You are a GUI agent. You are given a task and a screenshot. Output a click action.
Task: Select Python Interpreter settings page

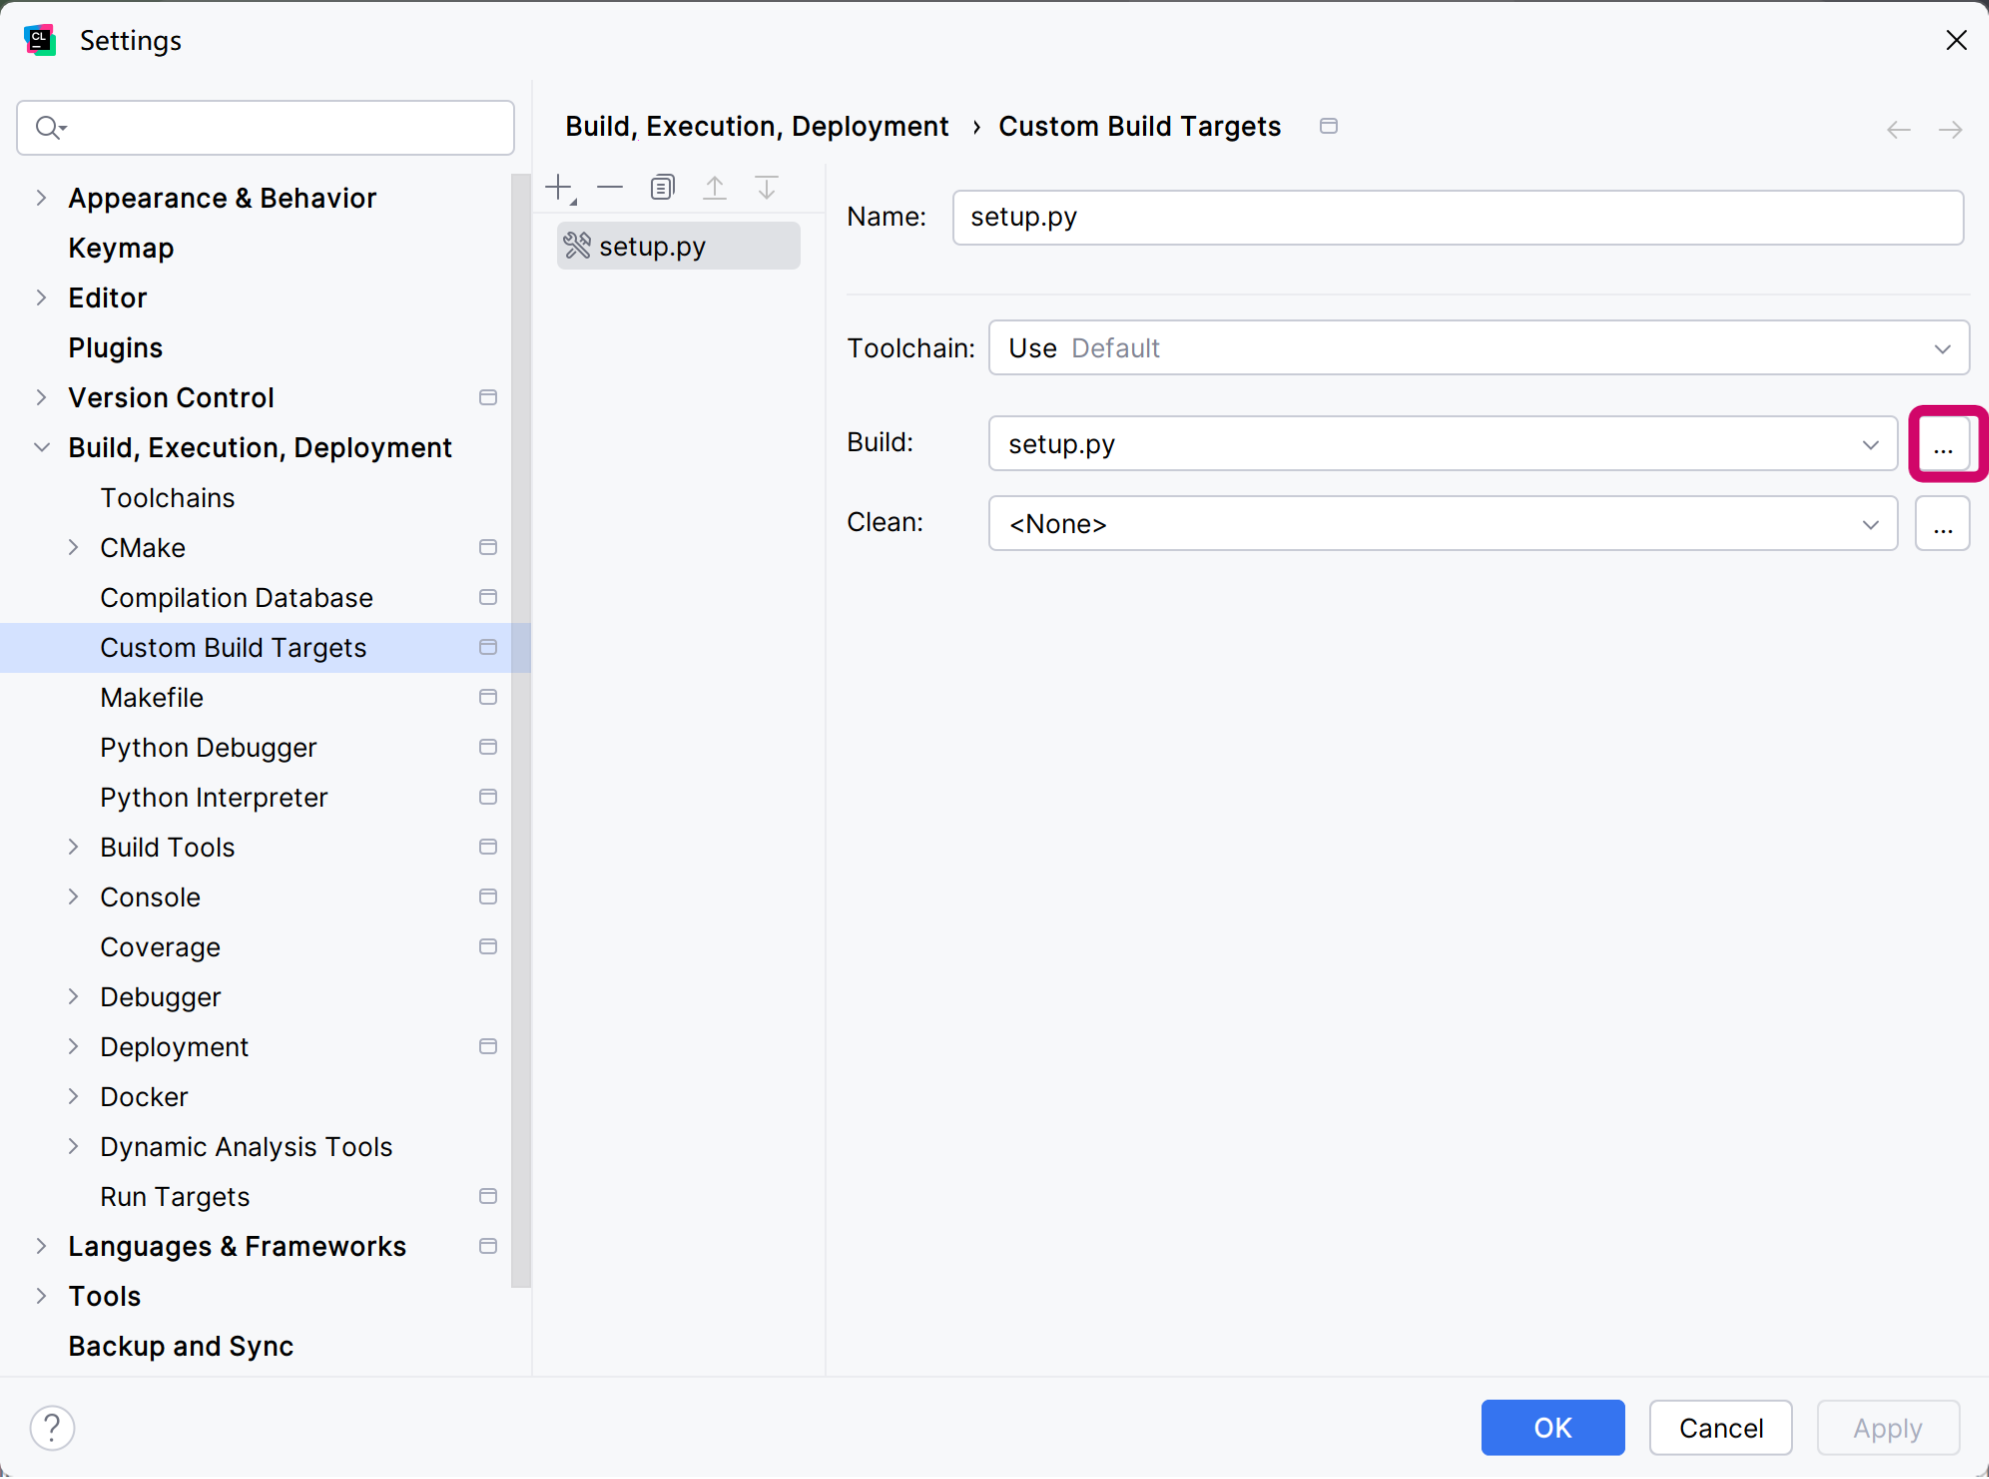tap(214, 798)
